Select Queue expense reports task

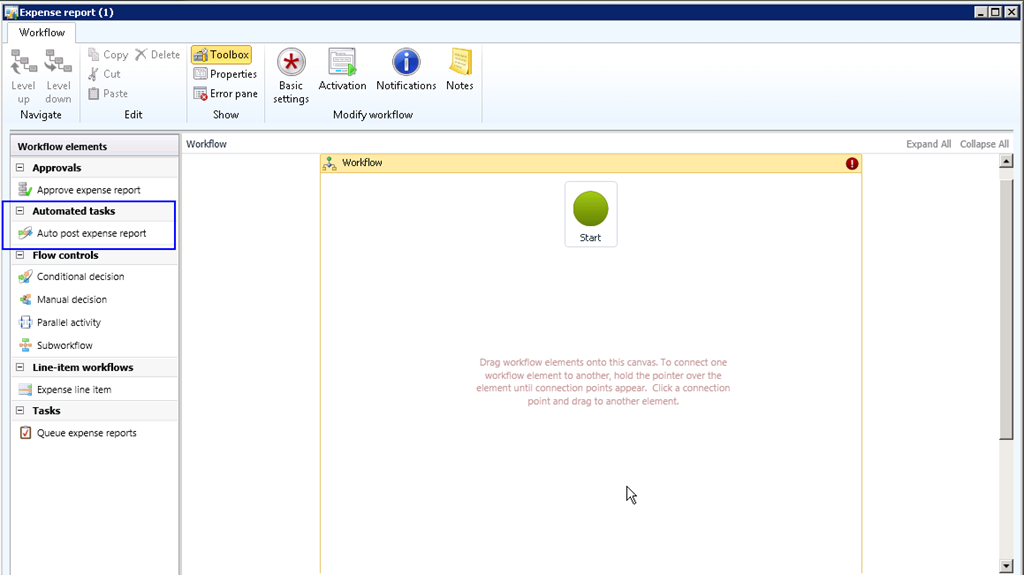[86, 433]
